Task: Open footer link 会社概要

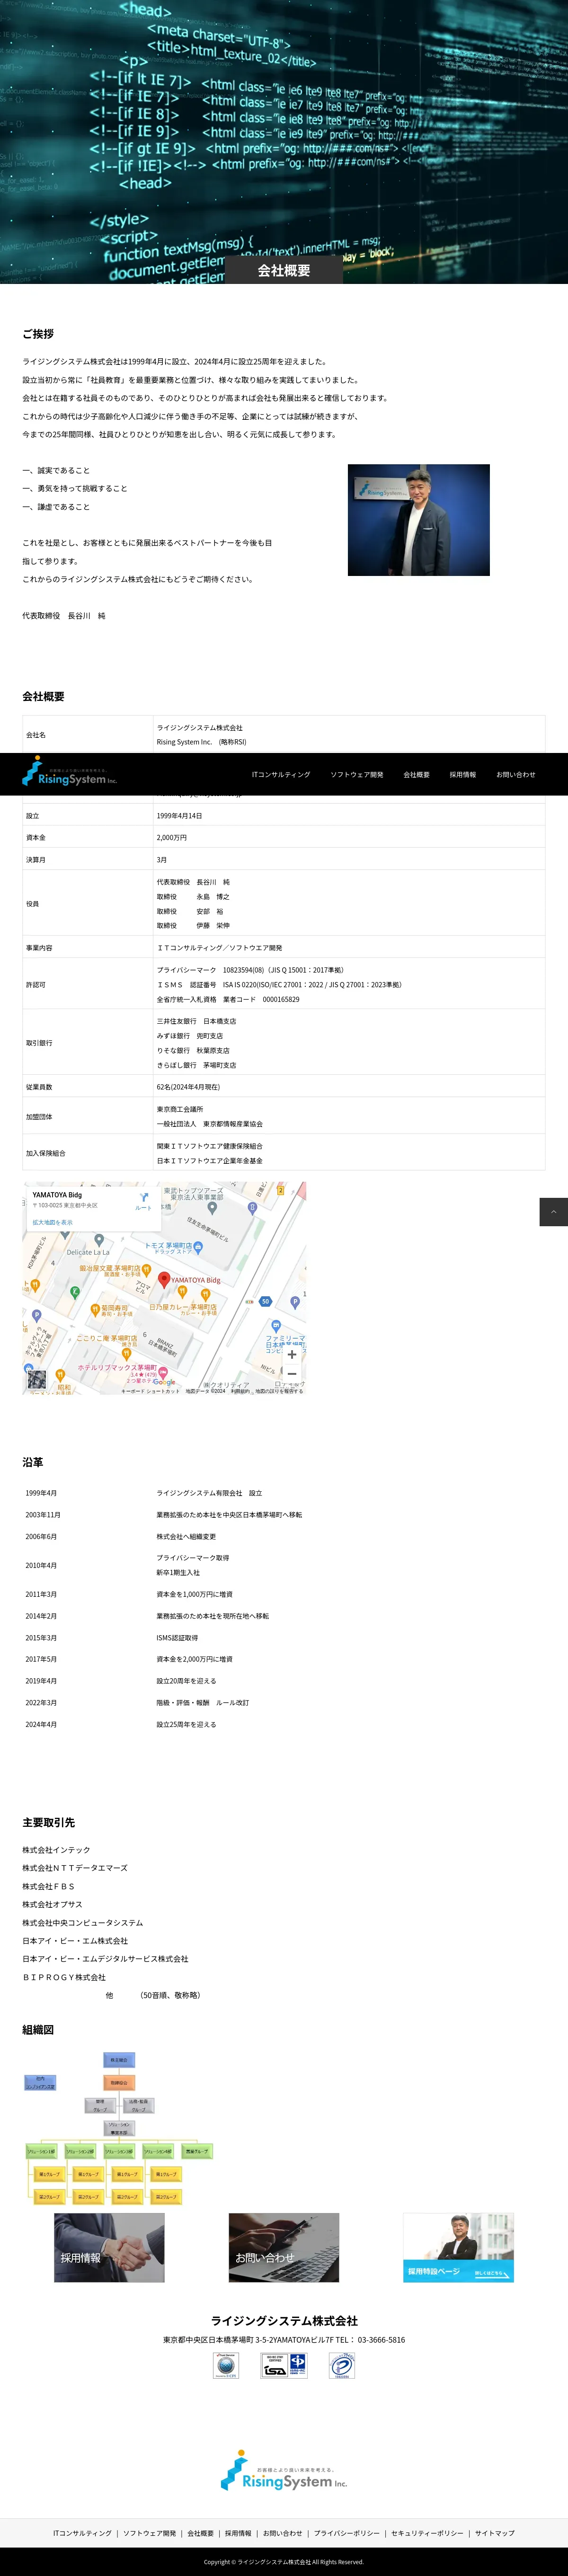Action: click(200, 2533)
